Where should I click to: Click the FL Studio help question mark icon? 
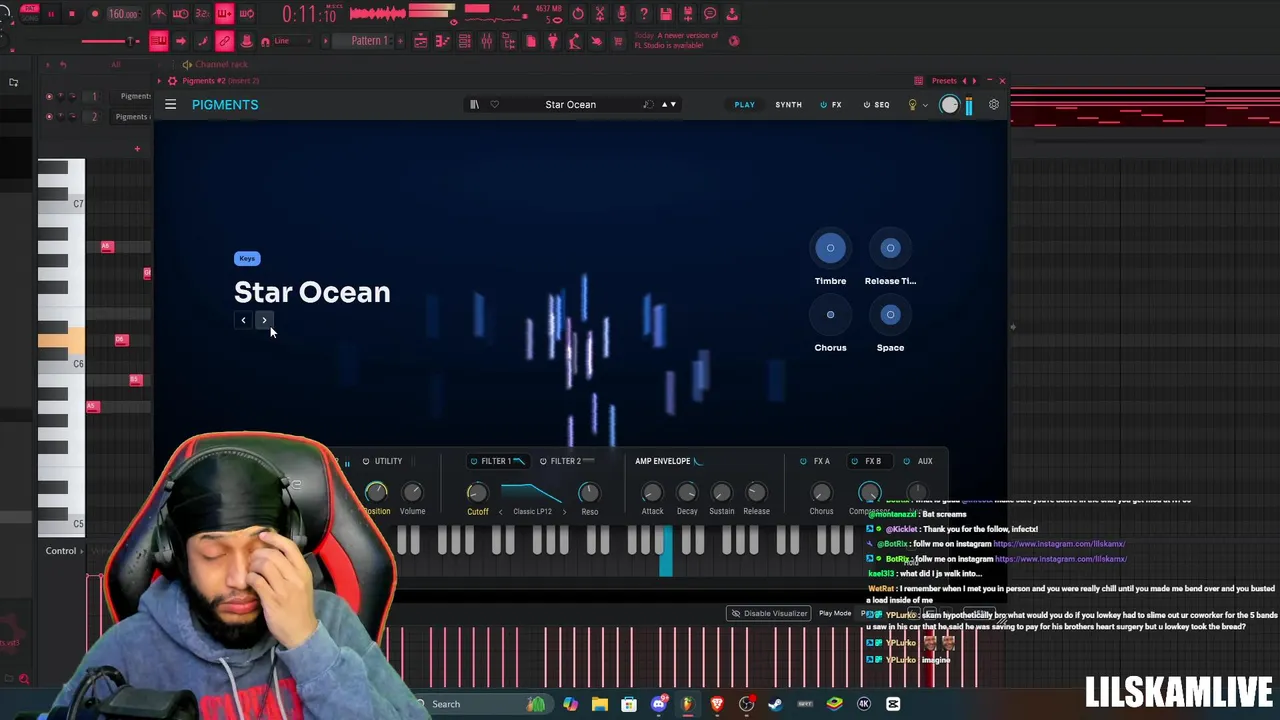(x=644, y=14)
